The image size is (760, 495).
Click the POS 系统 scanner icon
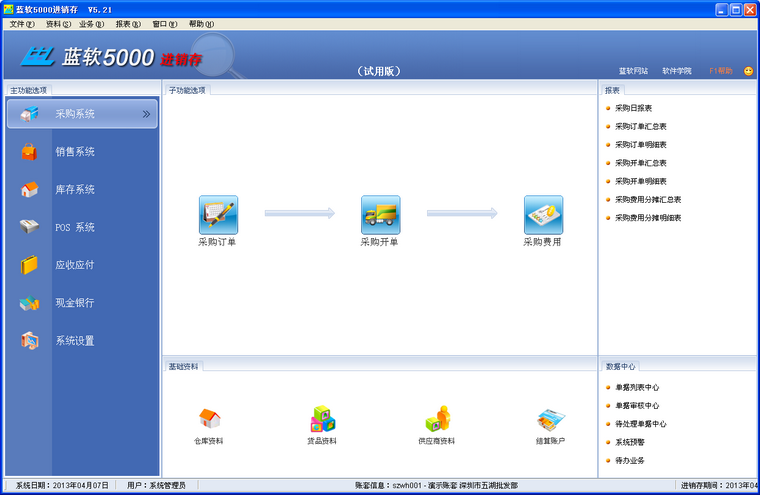[29, 226]
